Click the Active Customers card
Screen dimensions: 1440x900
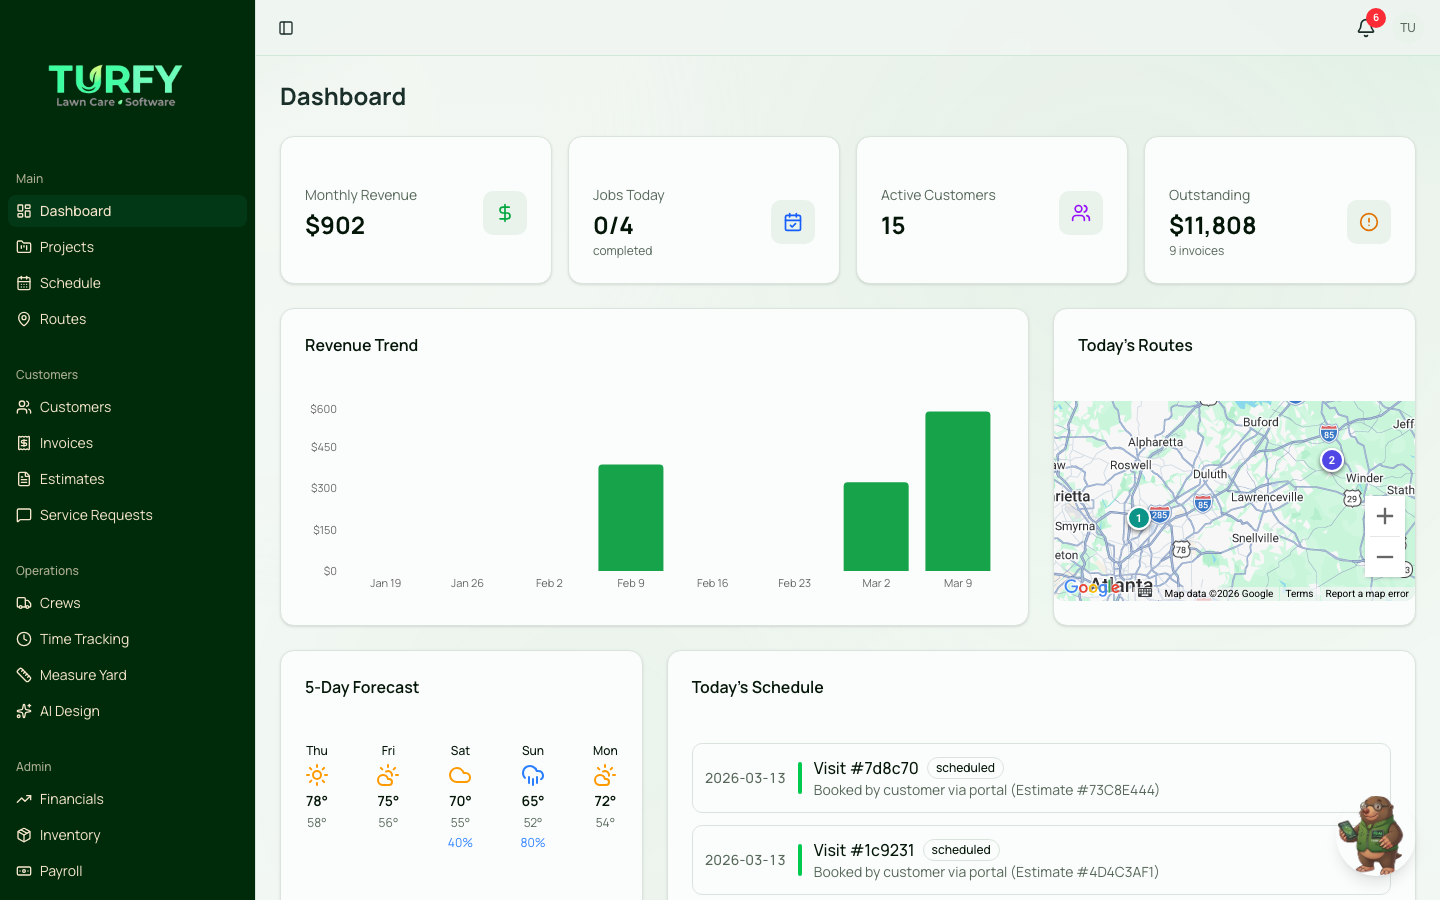(992, 210)
